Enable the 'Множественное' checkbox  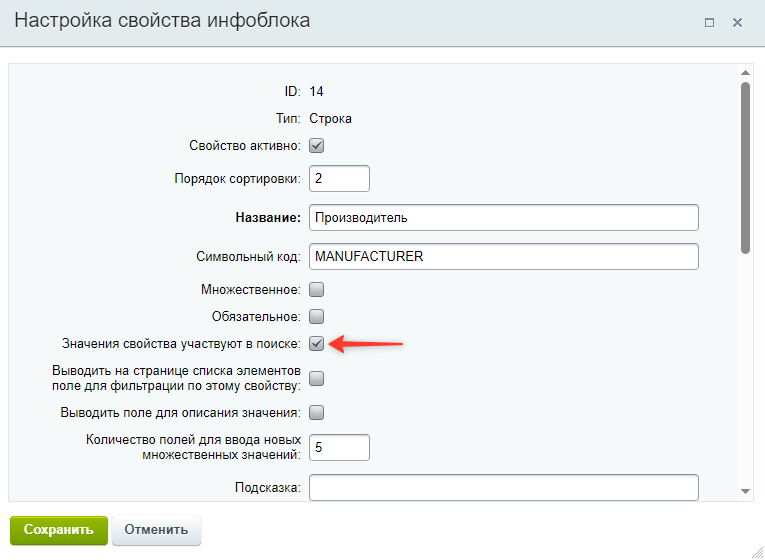[x=317, y=290]
